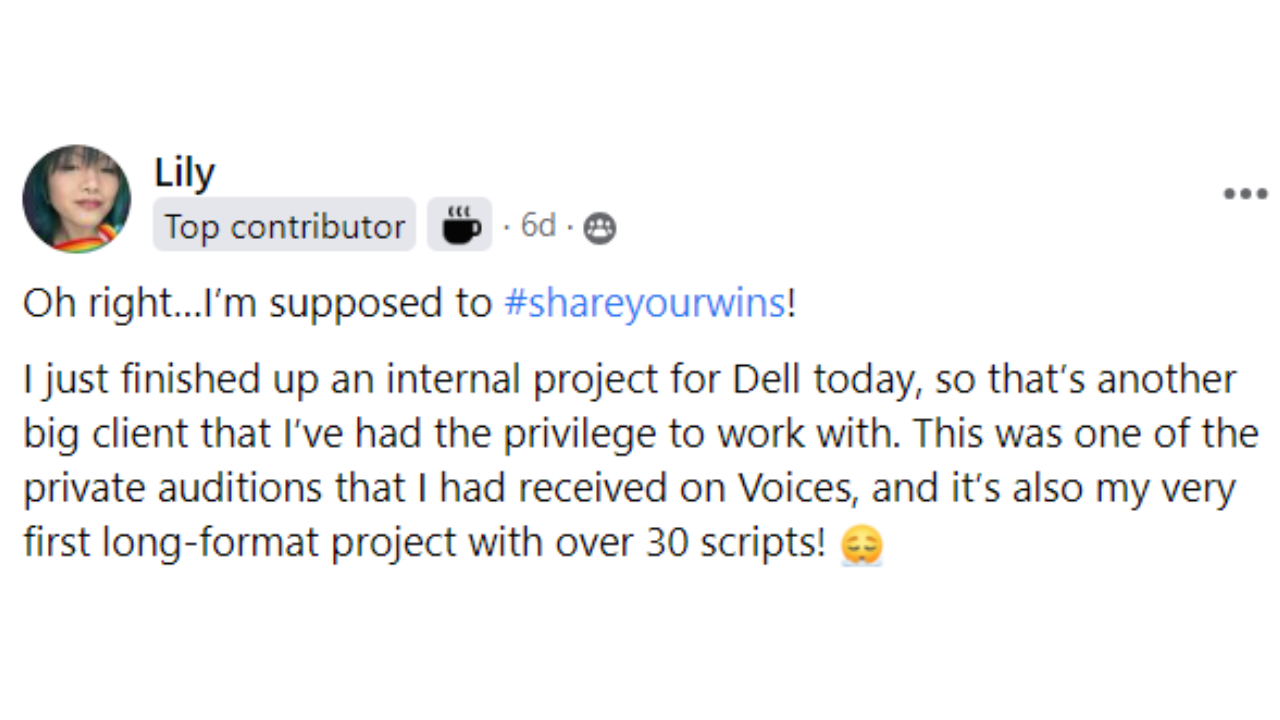Click the group audience privacy icon
Viewport: 1280px width, 720px height.
(x=599, y=229)
